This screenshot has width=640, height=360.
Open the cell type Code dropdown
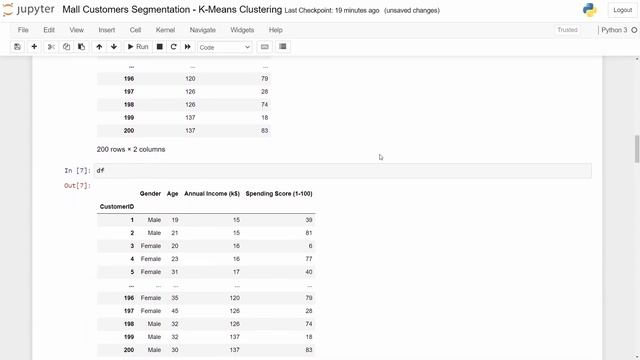click(224, 47)
